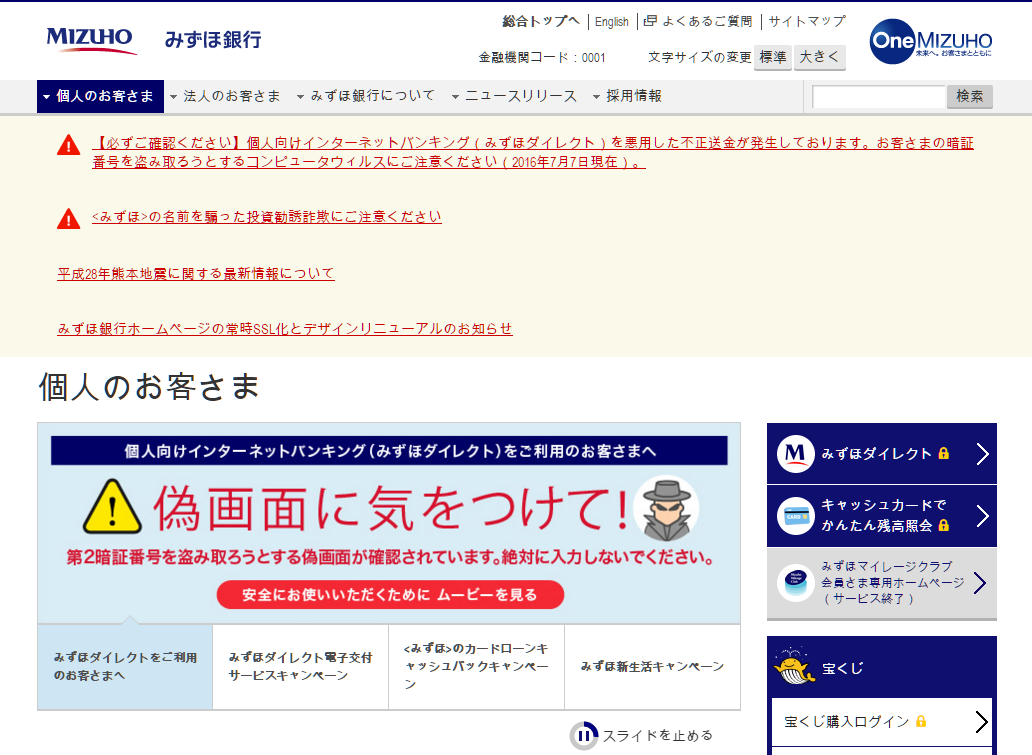Pause the slideshow with the pause icon
Image resolution: width=1032 pixels, height=755 pixels.
click(584, 736)
